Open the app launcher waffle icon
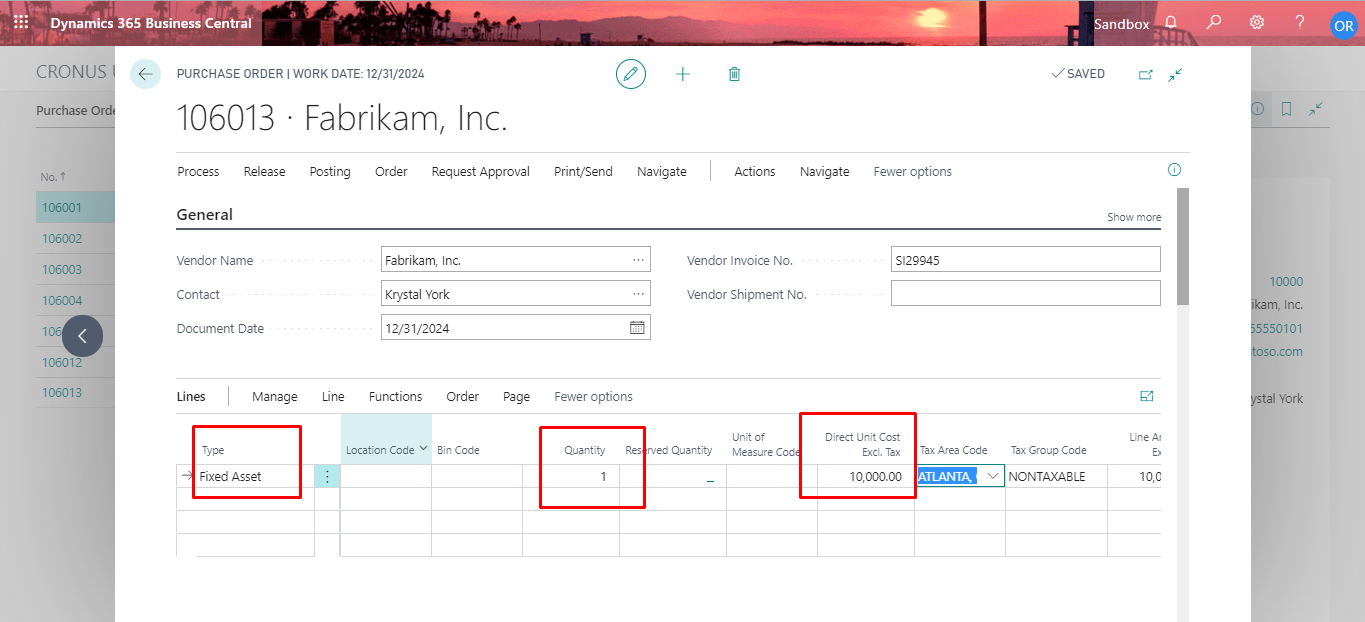 (21, 22)
